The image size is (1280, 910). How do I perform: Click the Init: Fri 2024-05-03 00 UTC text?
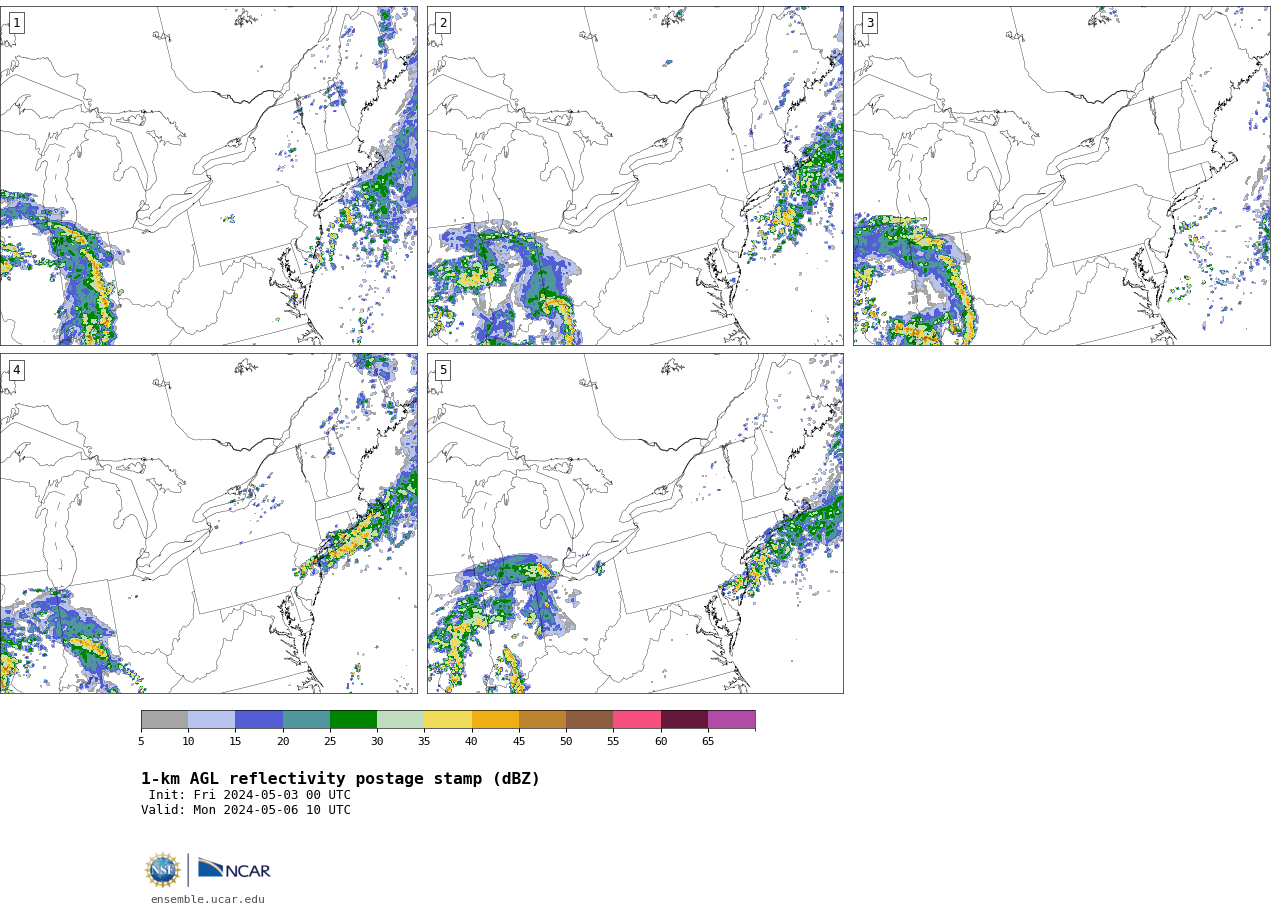[x=250, y=796]
